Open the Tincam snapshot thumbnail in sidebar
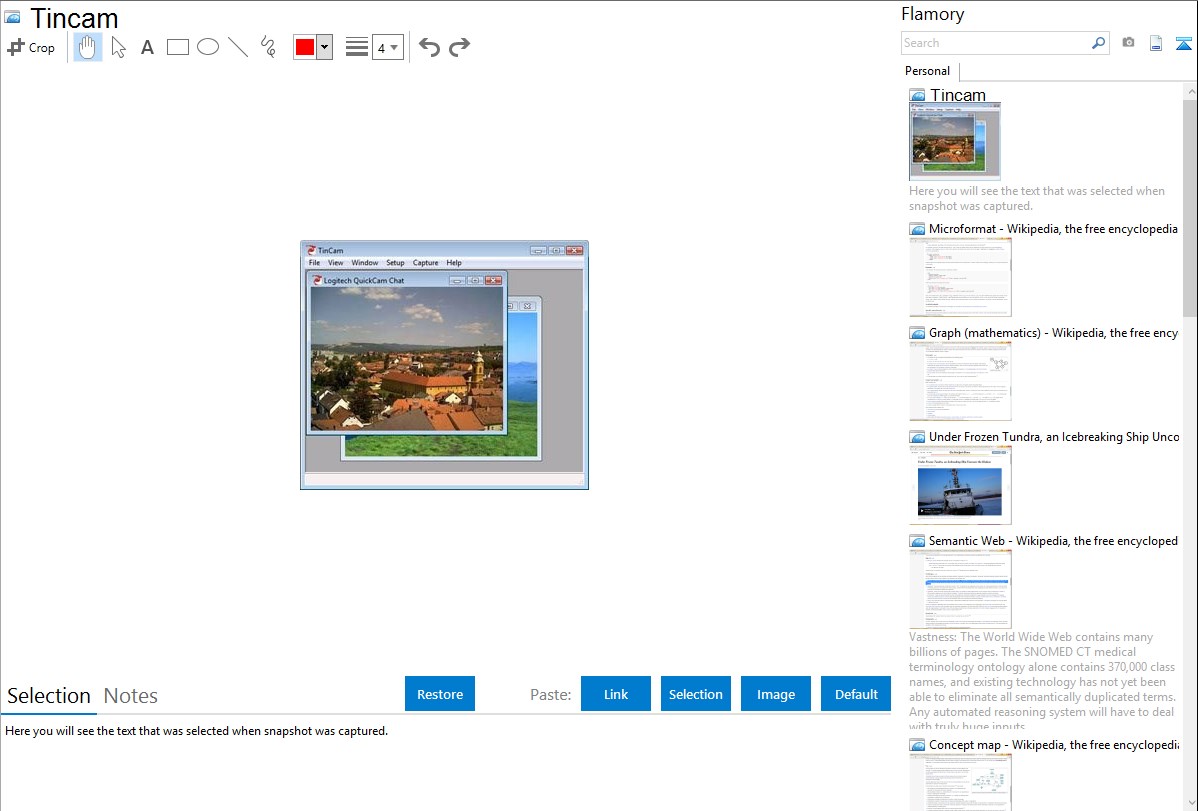1198x811 pixels. click(x=955, y=142)
